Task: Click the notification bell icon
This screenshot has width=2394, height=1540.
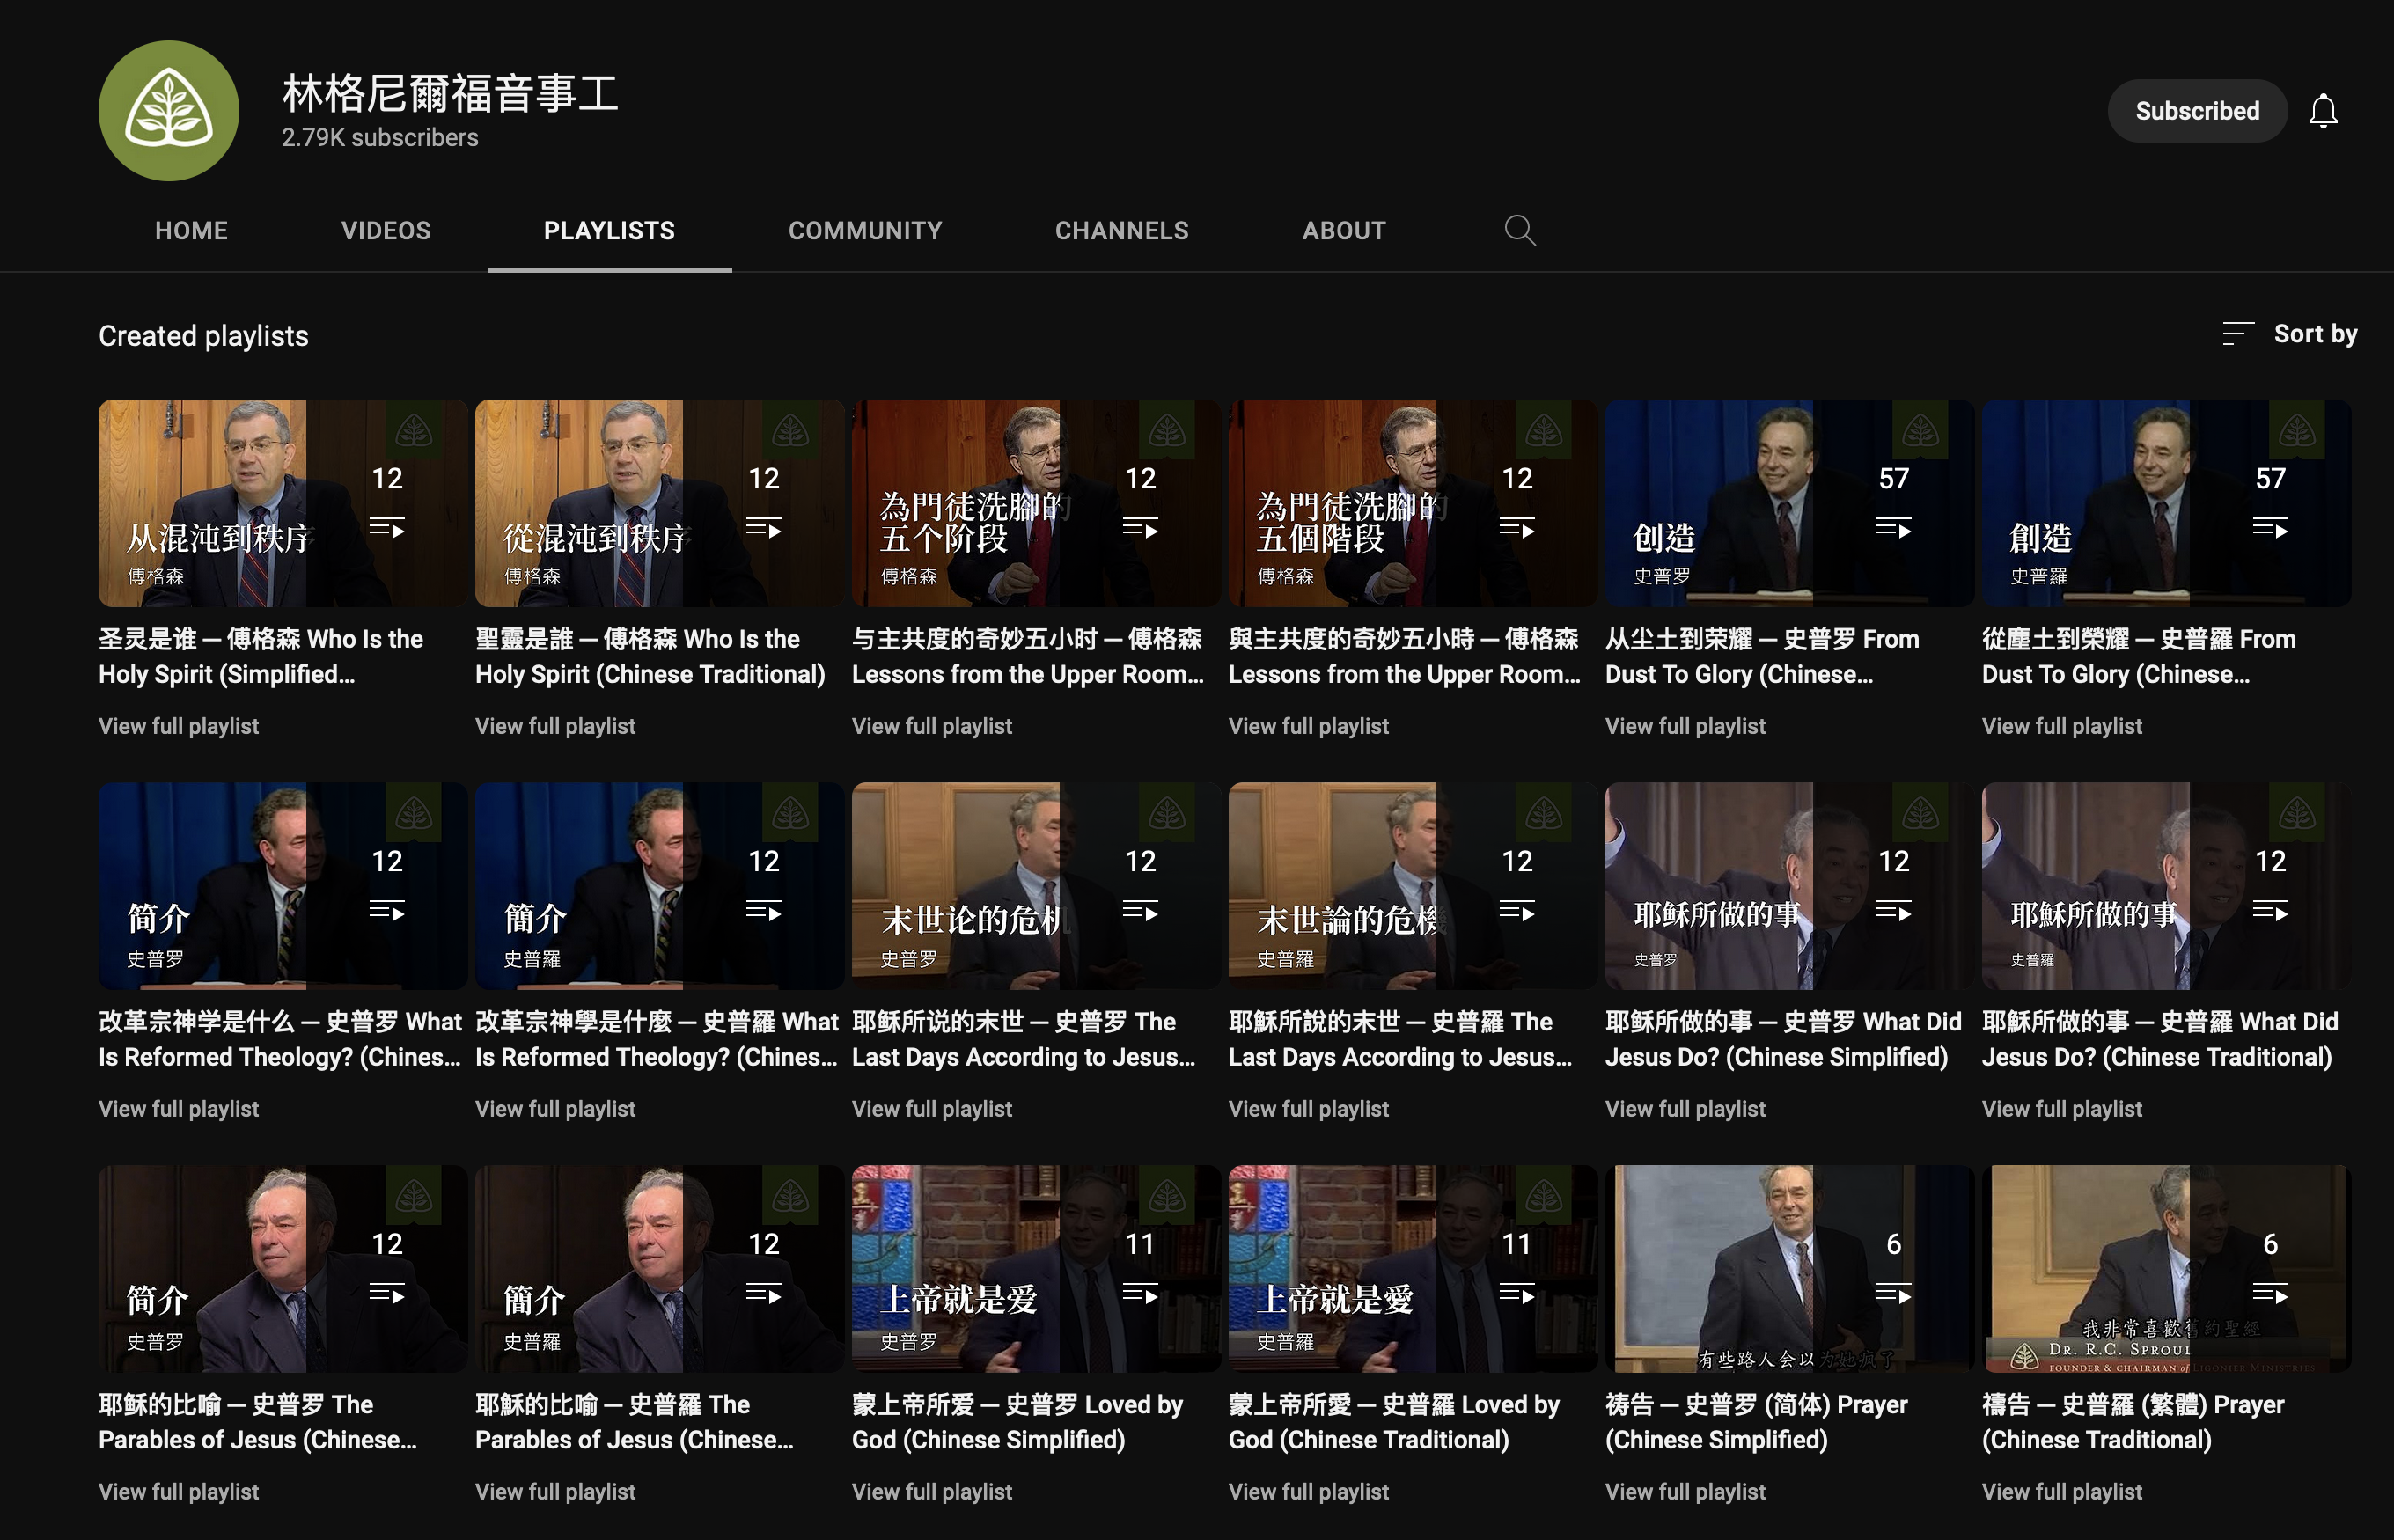Action: [2322, 111]
